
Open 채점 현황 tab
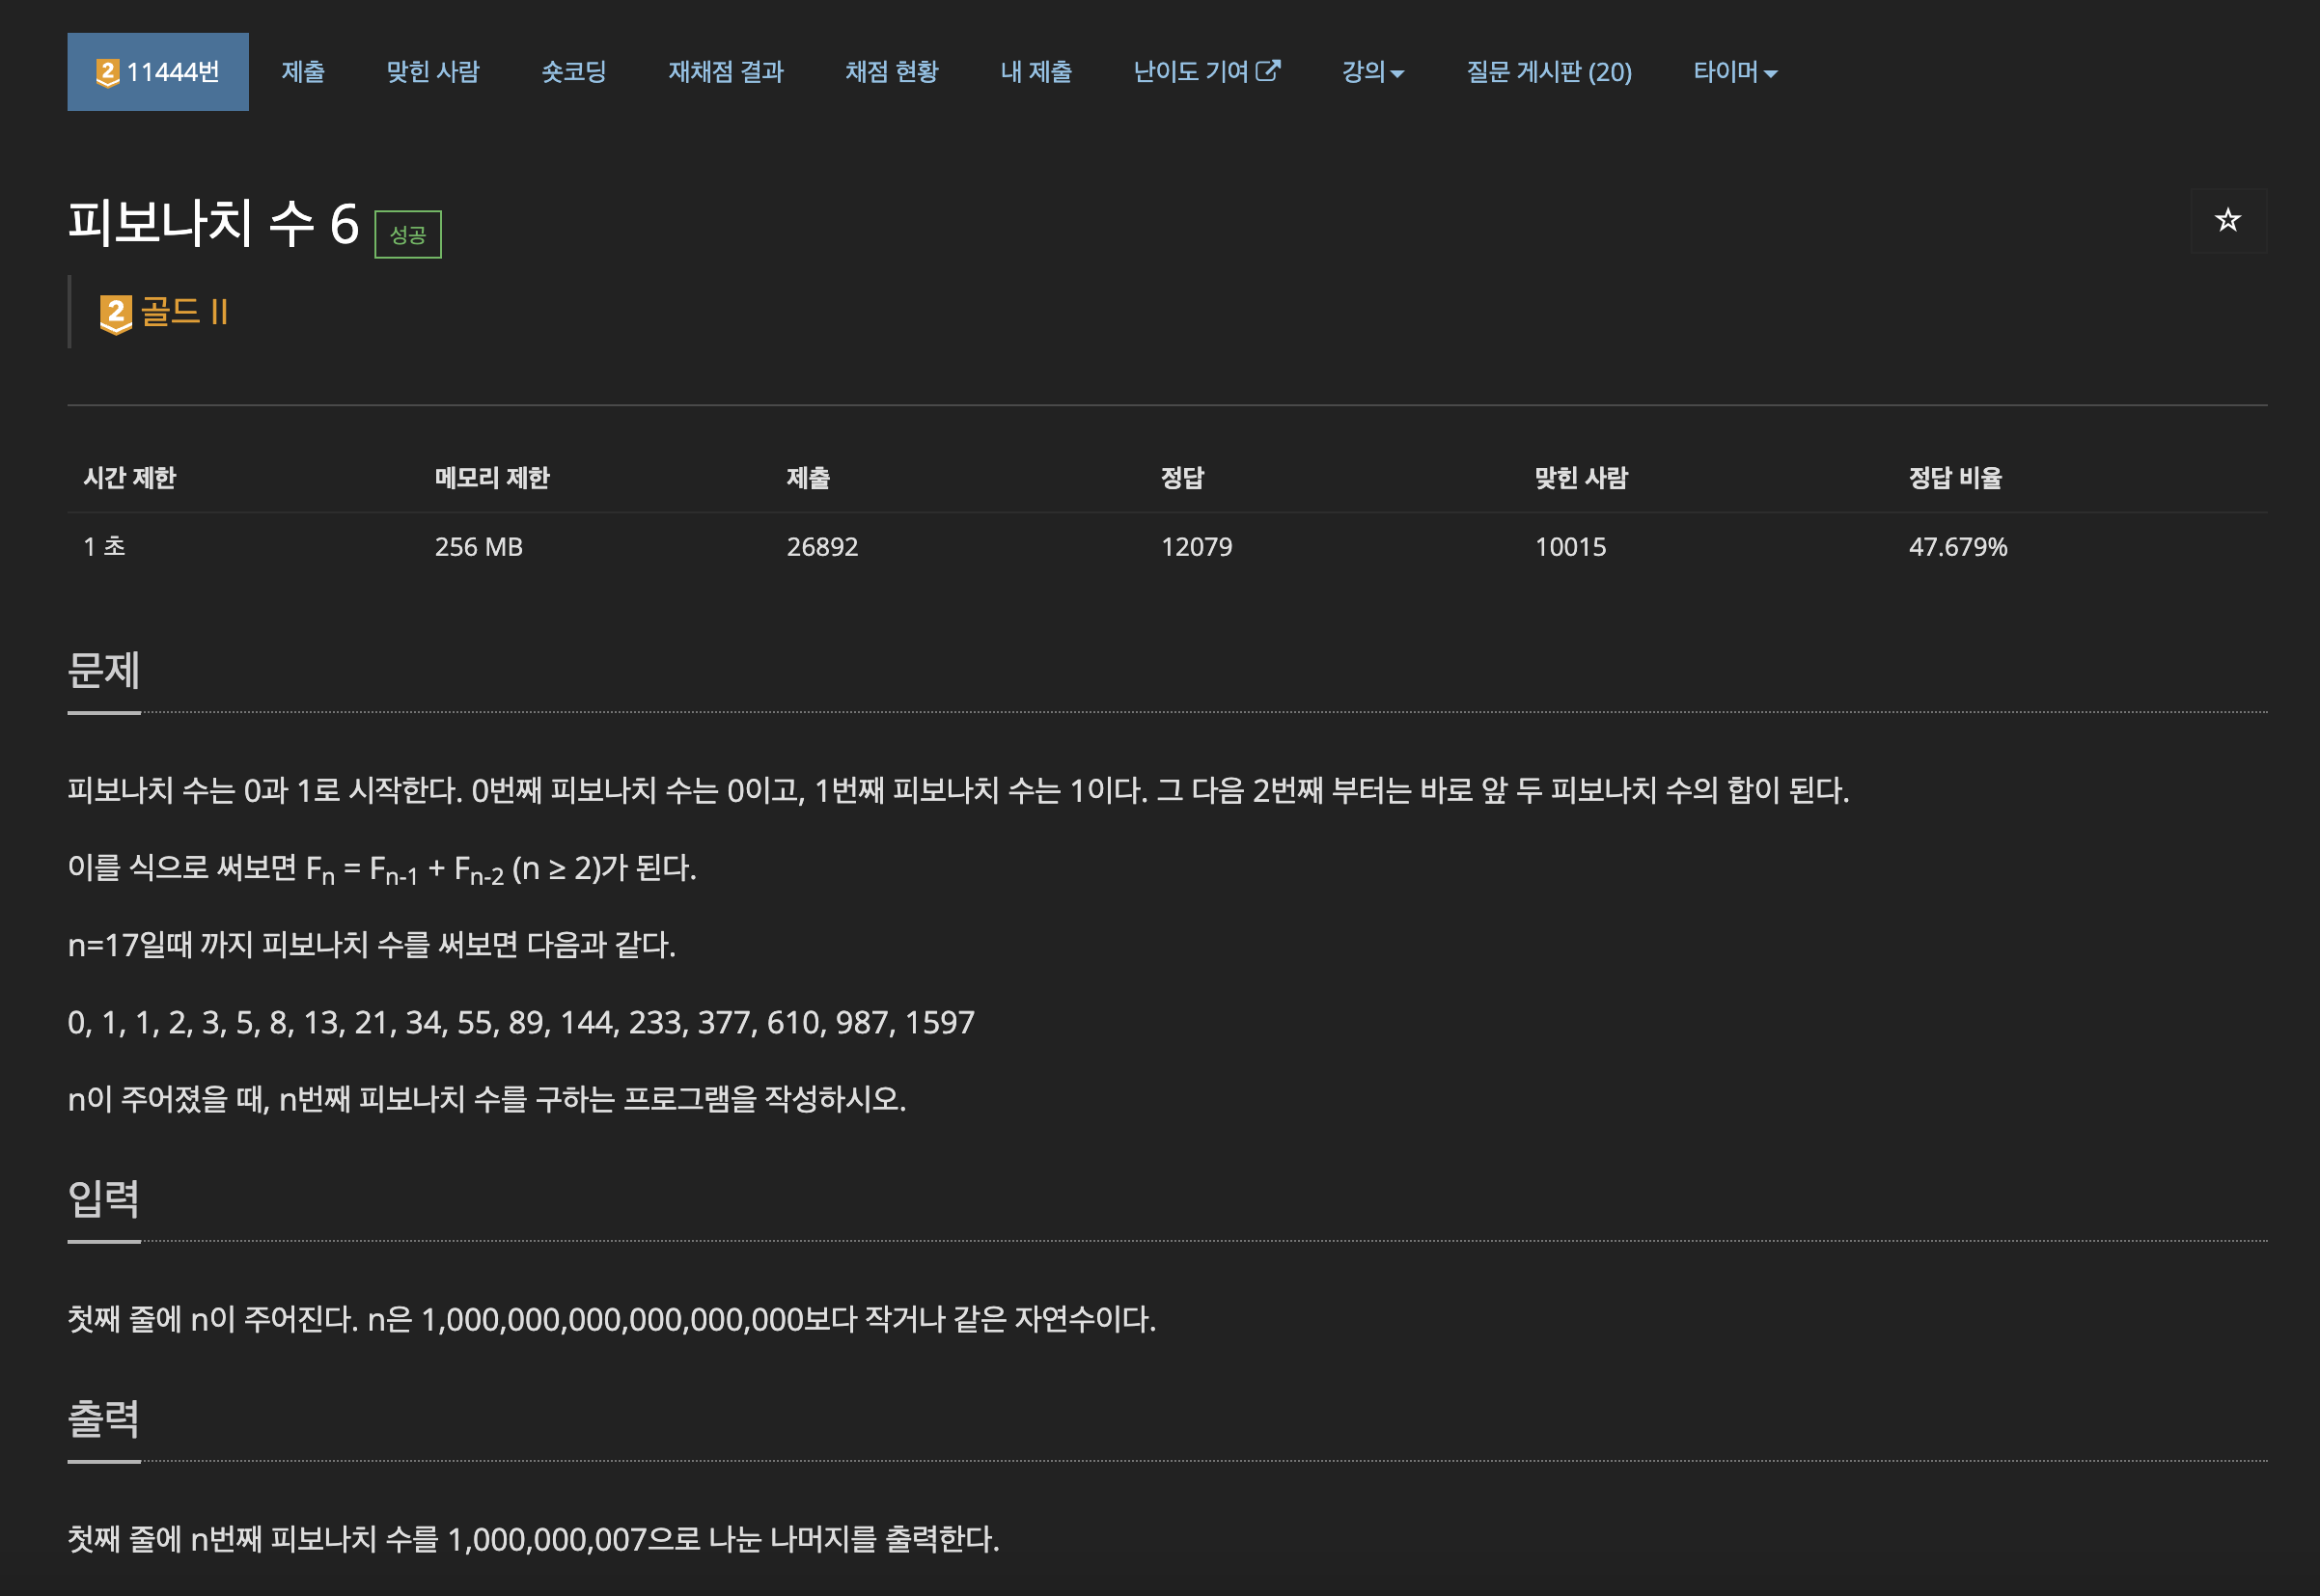pyautogui.click(x=891, y=72)
